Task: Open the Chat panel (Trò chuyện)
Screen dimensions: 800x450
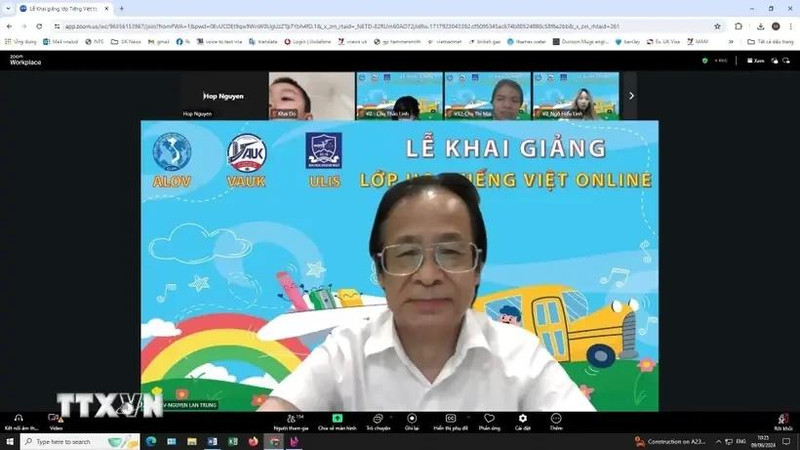Action: coord(378,422)
